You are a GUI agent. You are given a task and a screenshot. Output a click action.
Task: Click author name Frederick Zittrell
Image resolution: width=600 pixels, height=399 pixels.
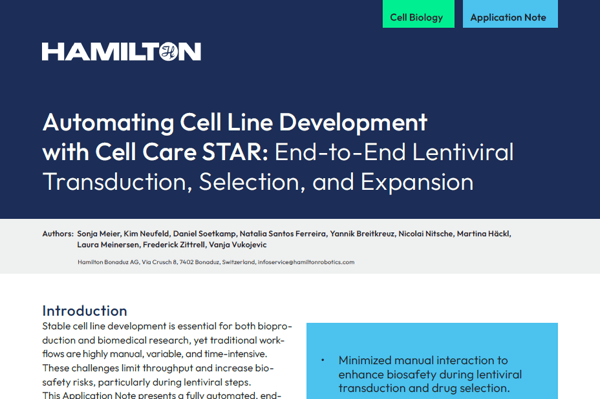pyautogui.click(x=174, y=245)
